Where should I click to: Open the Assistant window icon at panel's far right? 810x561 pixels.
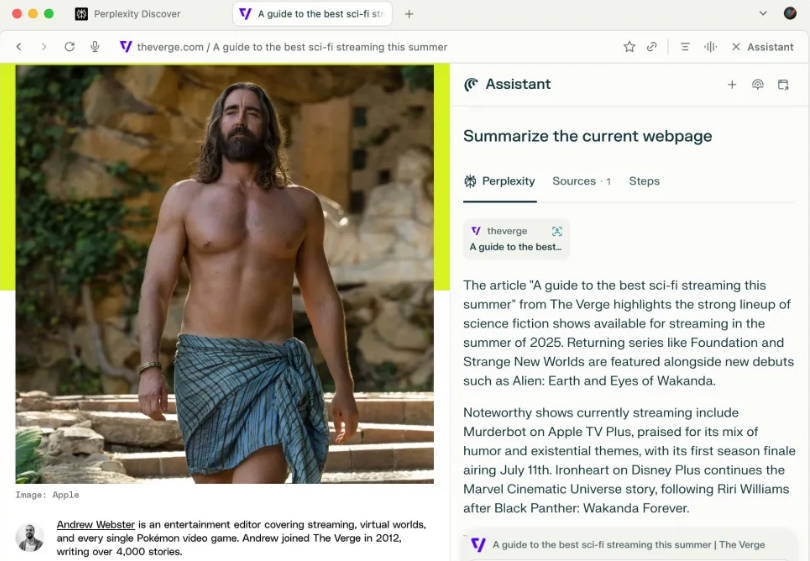(783, 85)
